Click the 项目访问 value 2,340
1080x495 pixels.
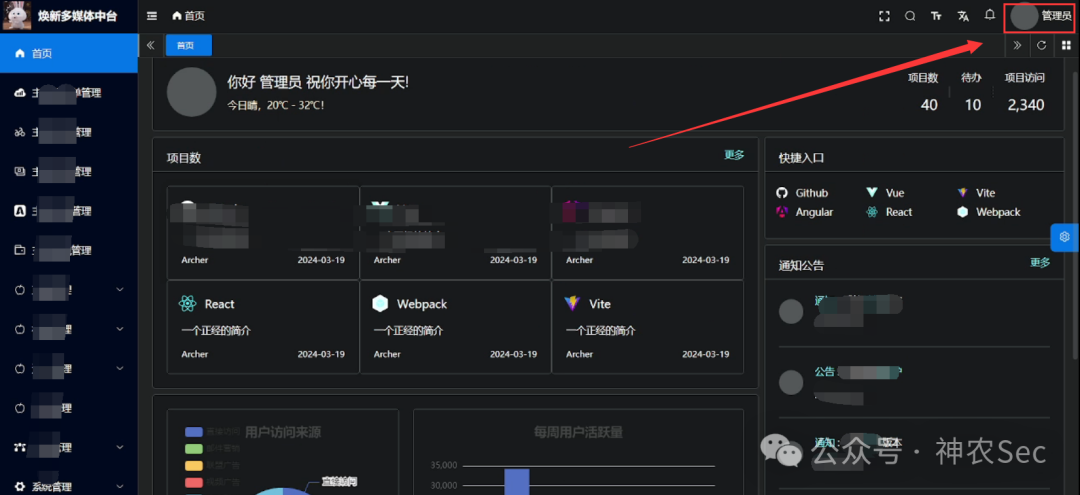coord(1026,105)
